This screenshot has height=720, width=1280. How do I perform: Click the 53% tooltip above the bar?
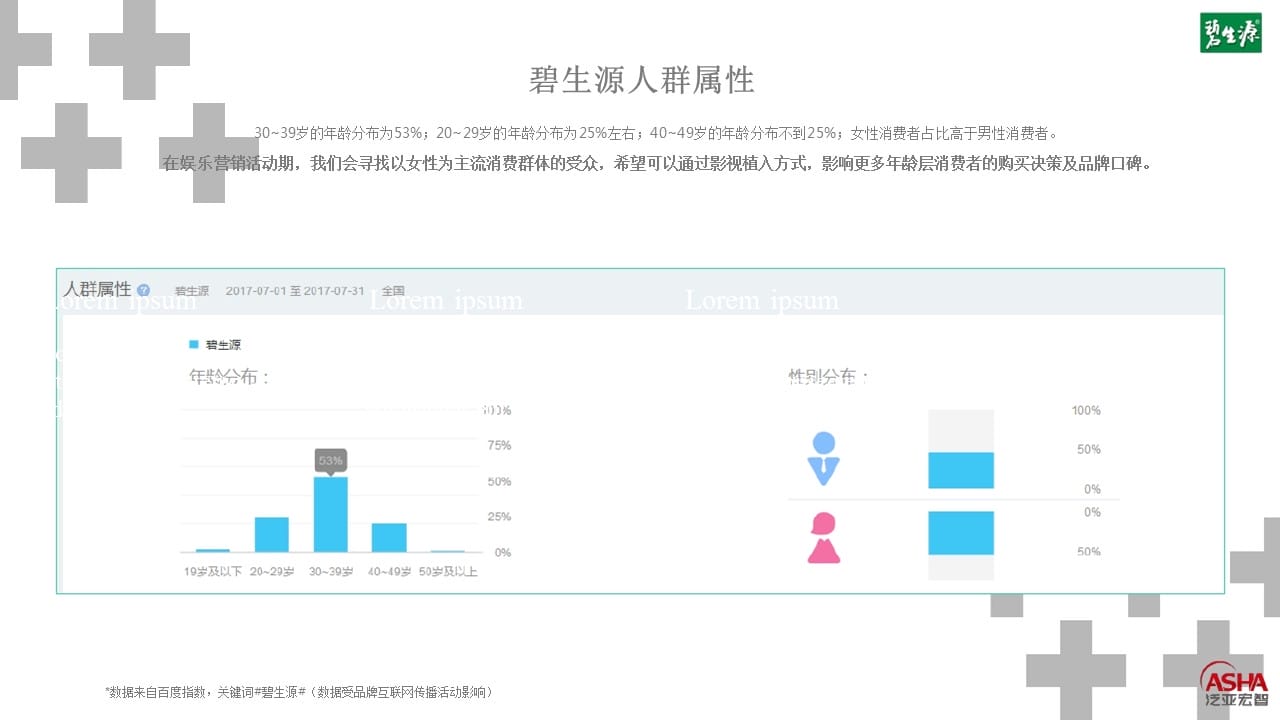coord(331,461)
